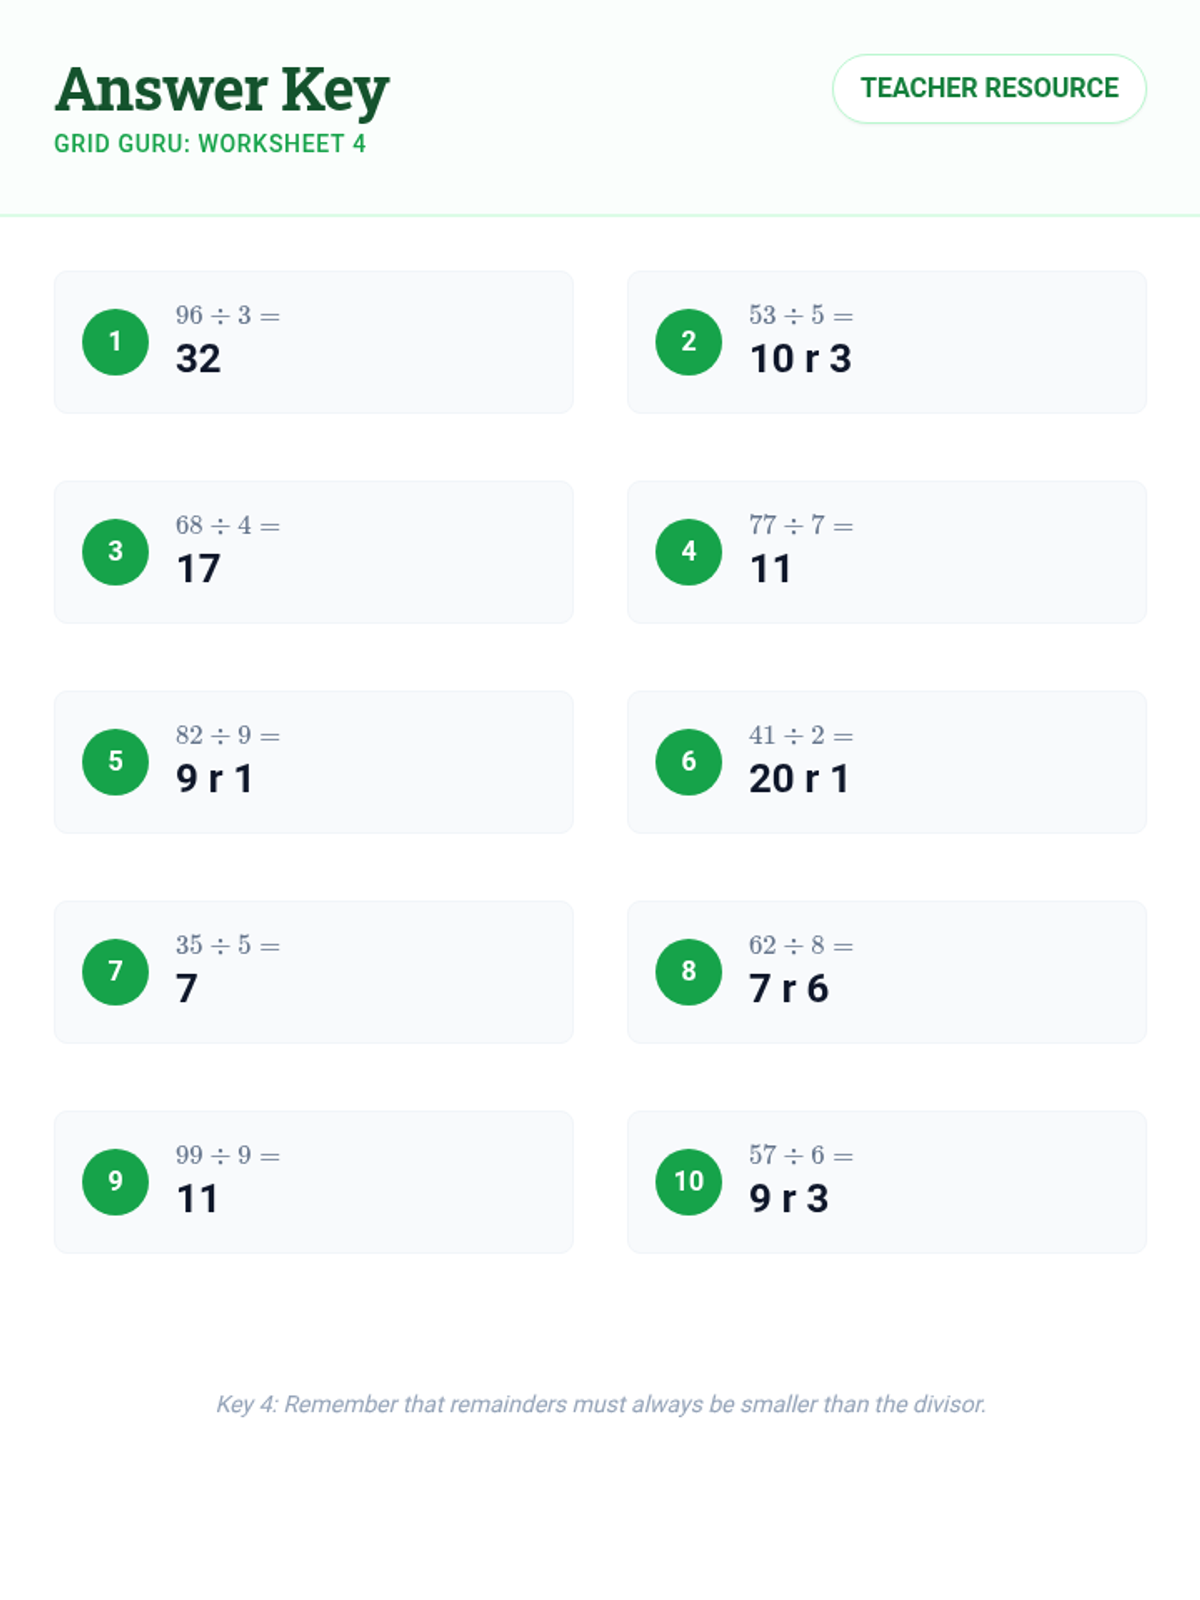Select the answer 32 for 96 ÷ 3
The width and height of the screenshot is (1200, 1600).
[198, 359]
